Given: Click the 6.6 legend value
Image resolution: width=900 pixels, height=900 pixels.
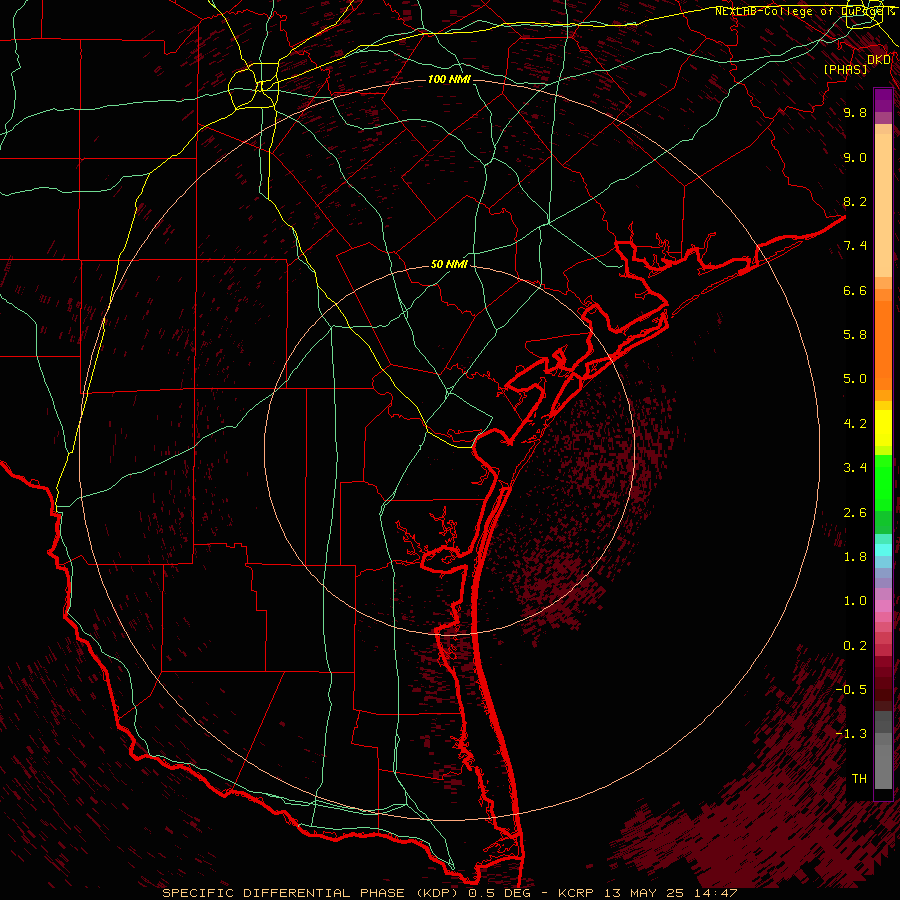Looking at the screenshot, I should [x=855, y=290].
